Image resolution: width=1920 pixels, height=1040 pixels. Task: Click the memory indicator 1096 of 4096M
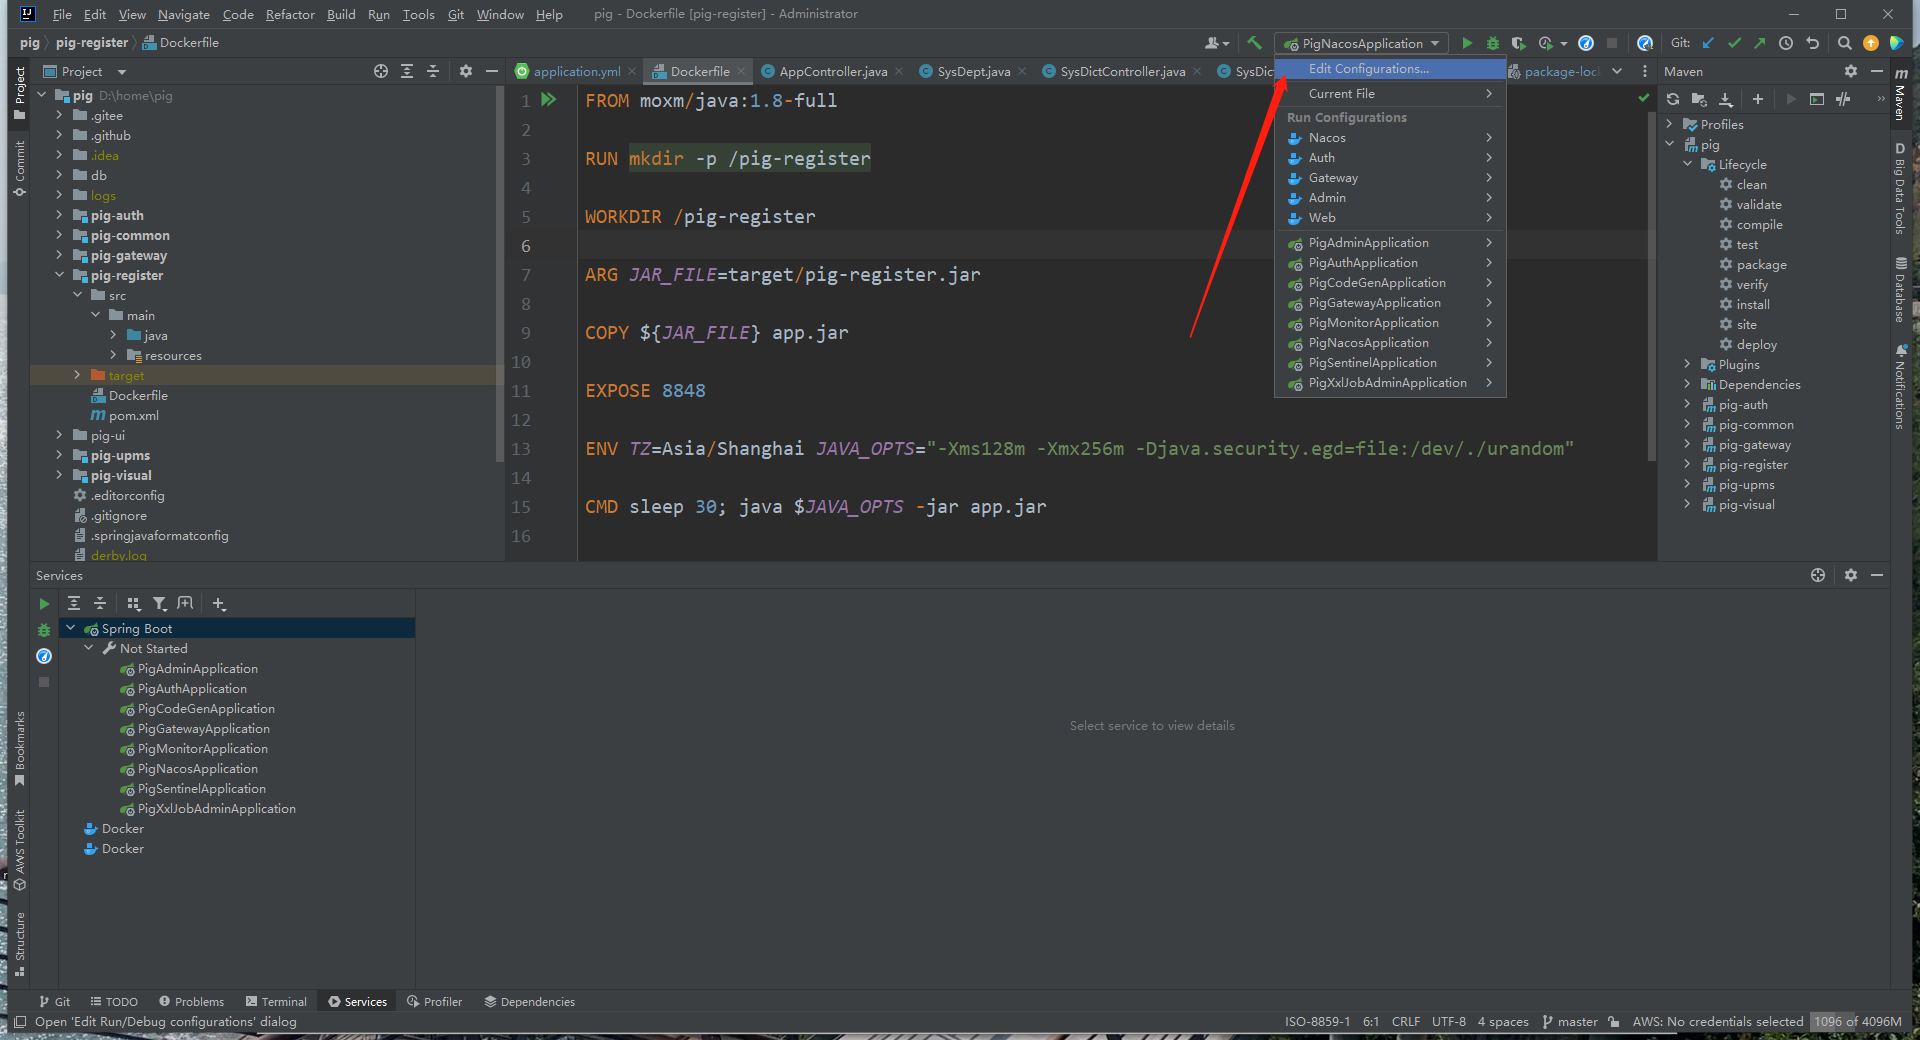click(1858, 1021)
